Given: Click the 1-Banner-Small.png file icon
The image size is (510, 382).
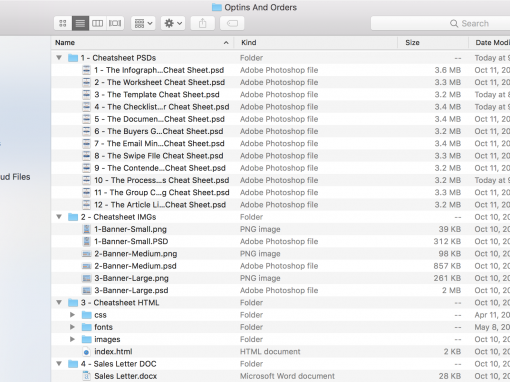Looking at the screenshot, I should point(86,229).
